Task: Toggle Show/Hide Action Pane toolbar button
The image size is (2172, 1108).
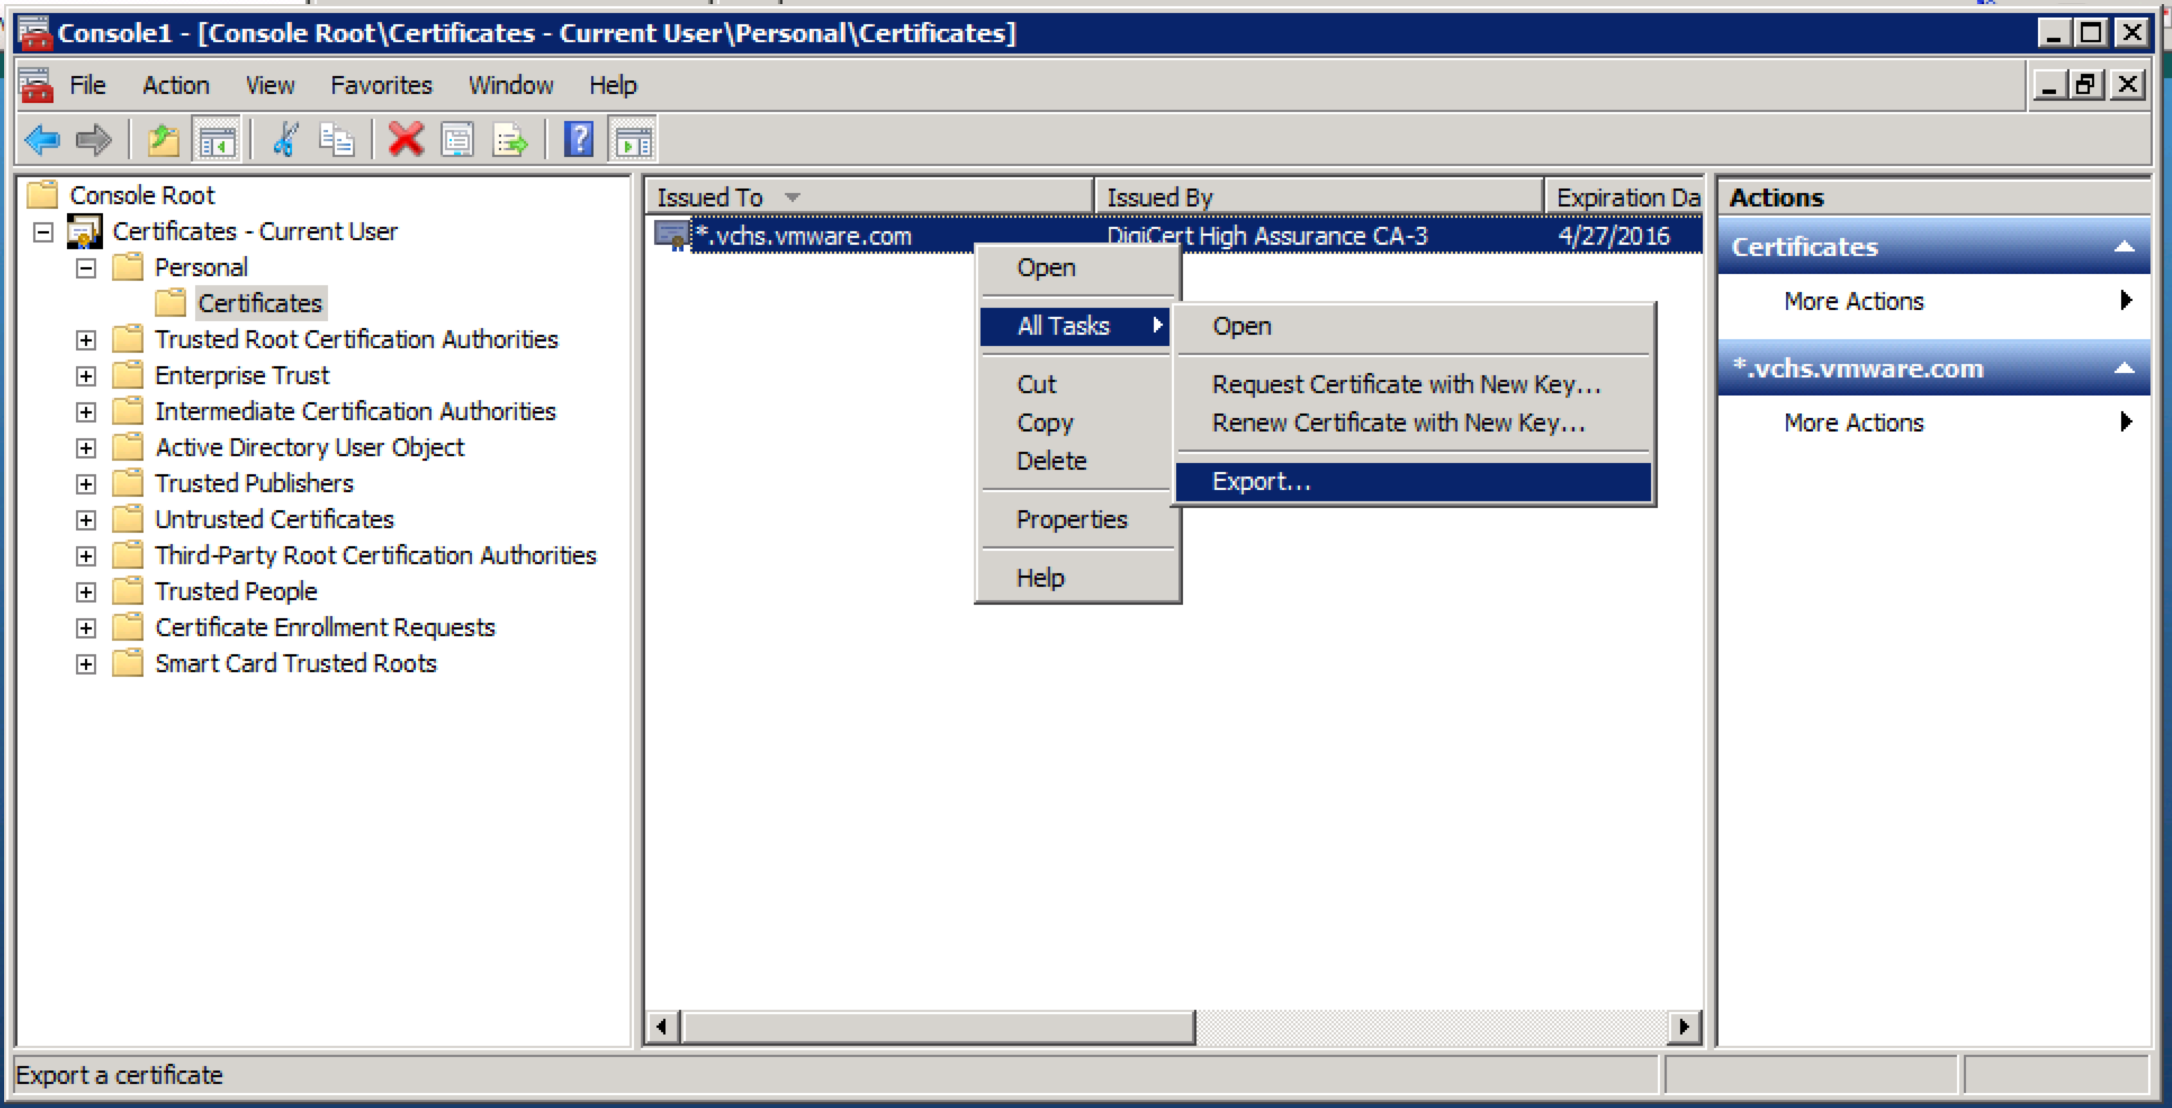Action: [x=633, y=140]
